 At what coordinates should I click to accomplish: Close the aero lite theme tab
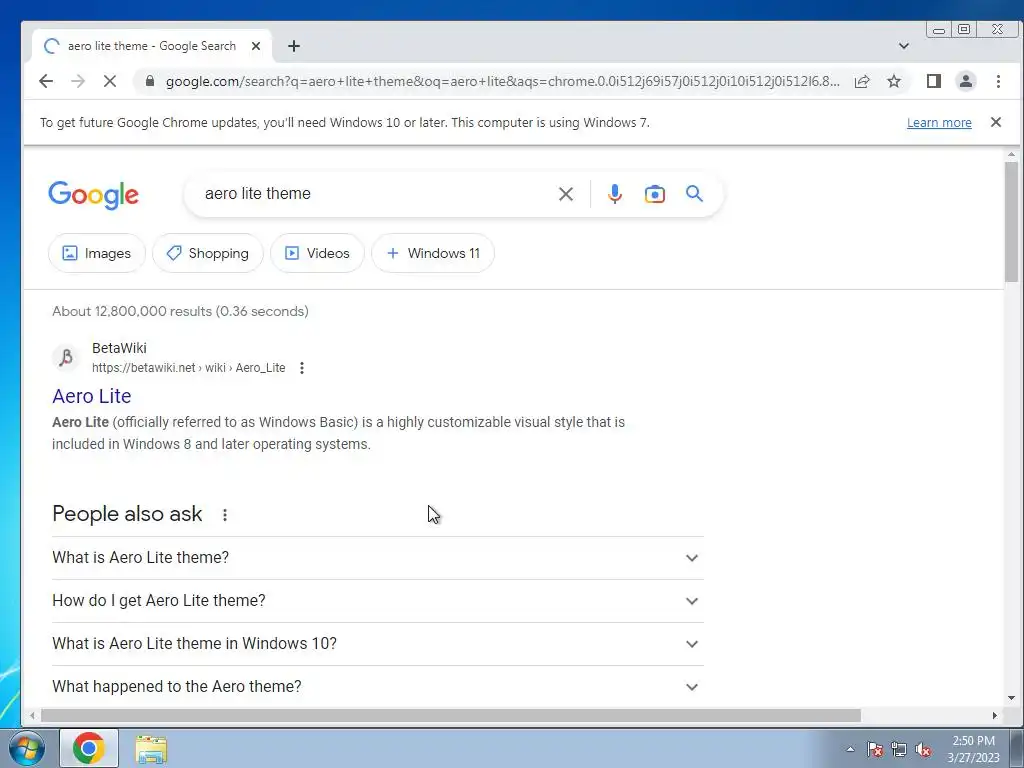pyautogui.click(x=256, y=46)
